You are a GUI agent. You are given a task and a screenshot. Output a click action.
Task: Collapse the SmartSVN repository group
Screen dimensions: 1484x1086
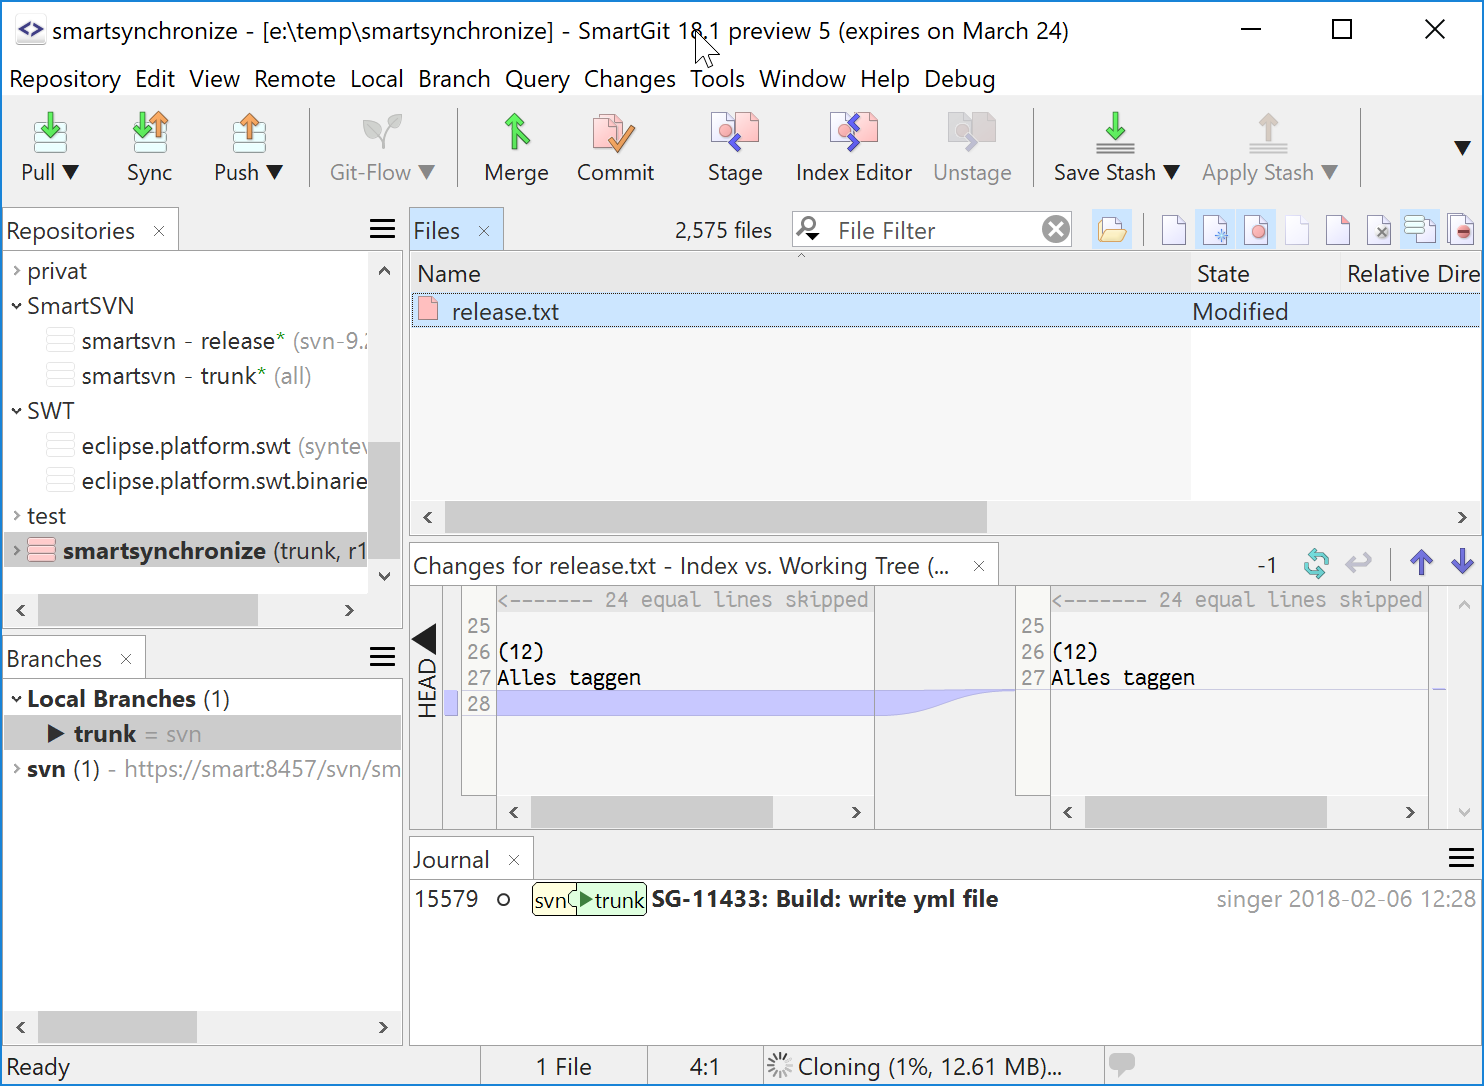tap(16, 306)
